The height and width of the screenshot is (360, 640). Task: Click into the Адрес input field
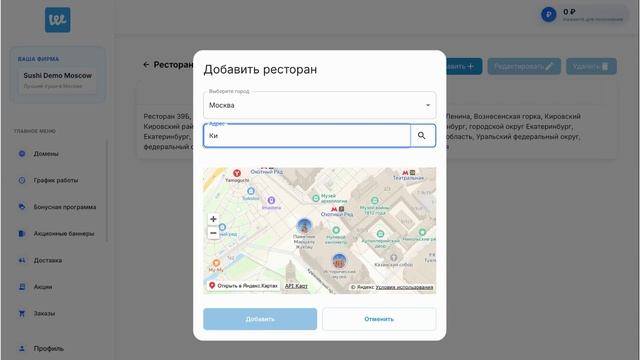(307, 136)
